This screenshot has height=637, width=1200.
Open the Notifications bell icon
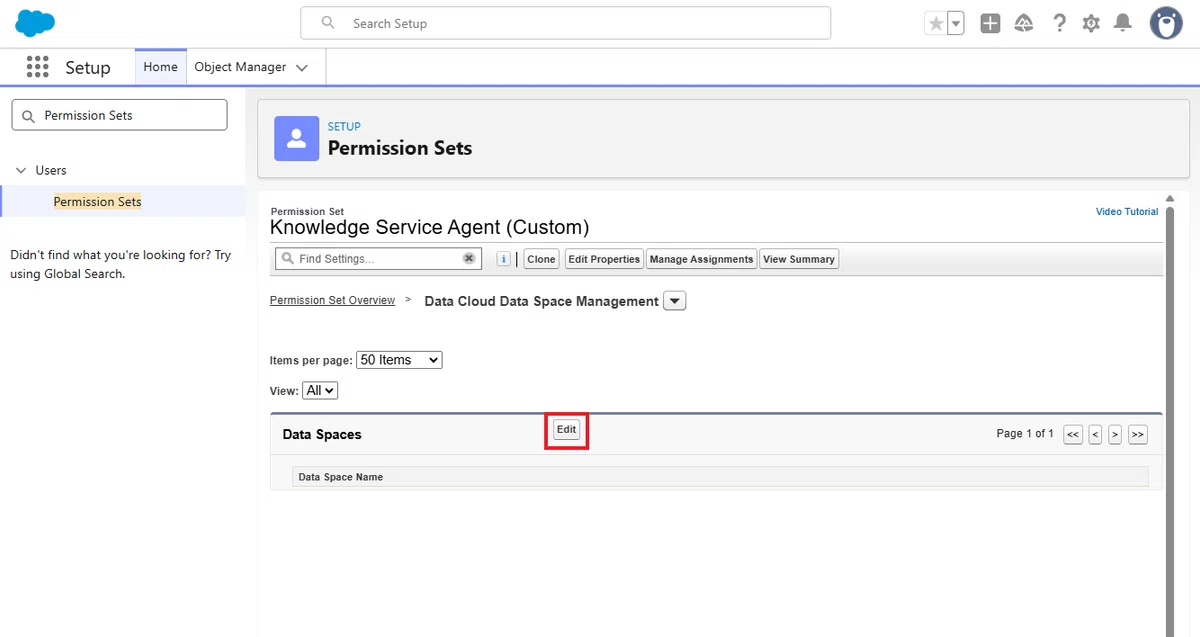pyautogui.click(x=1123, y=24)
